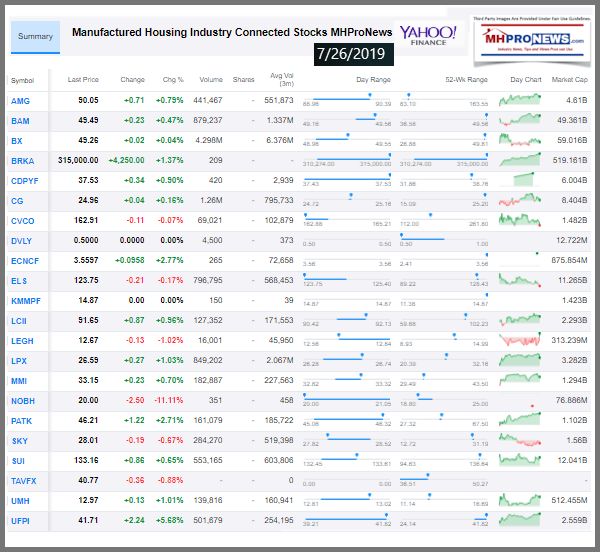Click the BAM day chart sparkline
Viewport: 600px width, 552px height.
(x=520, y=119)
